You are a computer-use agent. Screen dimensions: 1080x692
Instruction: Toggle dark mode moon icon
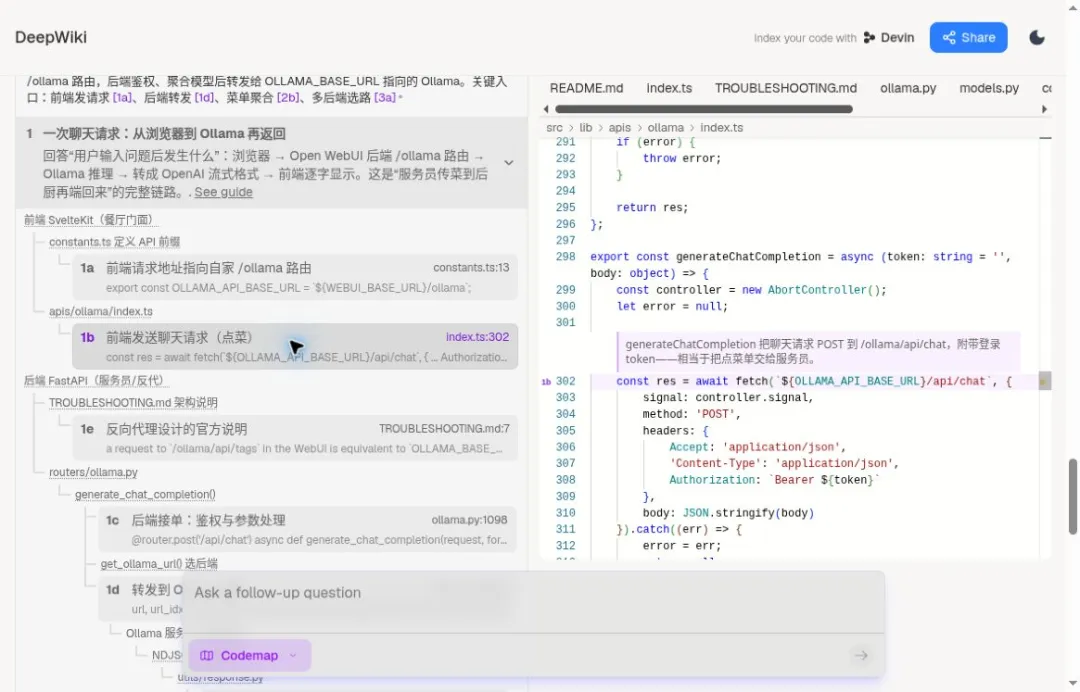pos(1036,38)
